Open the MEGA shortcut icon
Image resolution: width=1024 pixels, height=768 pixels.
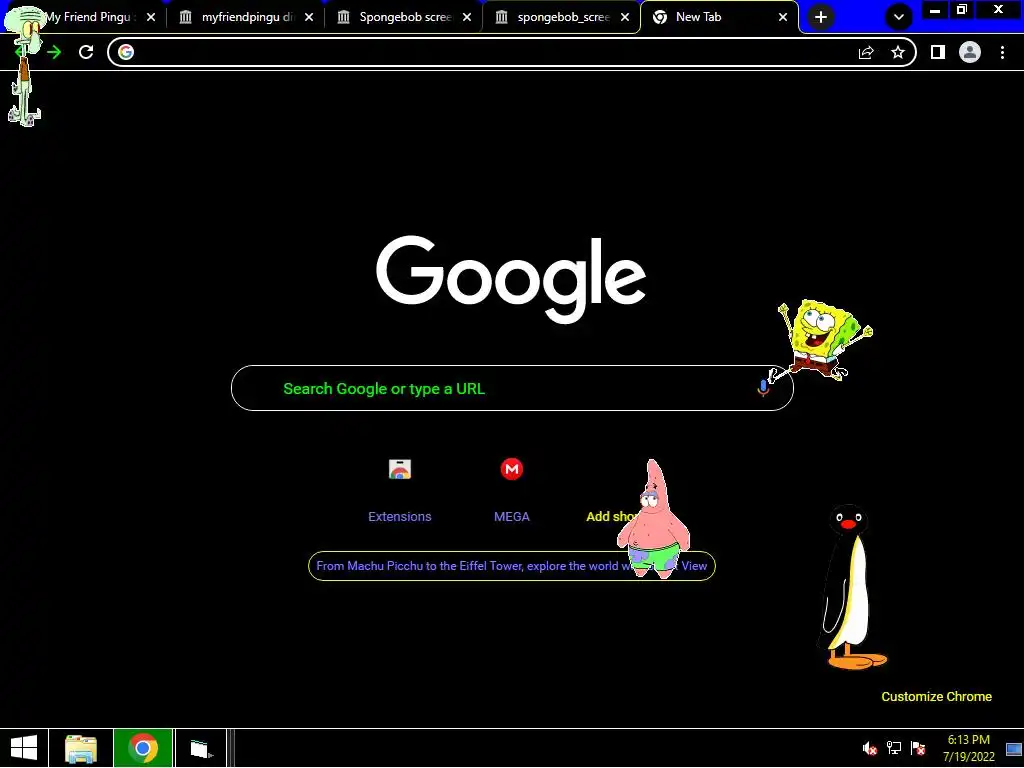click(512, 469)
